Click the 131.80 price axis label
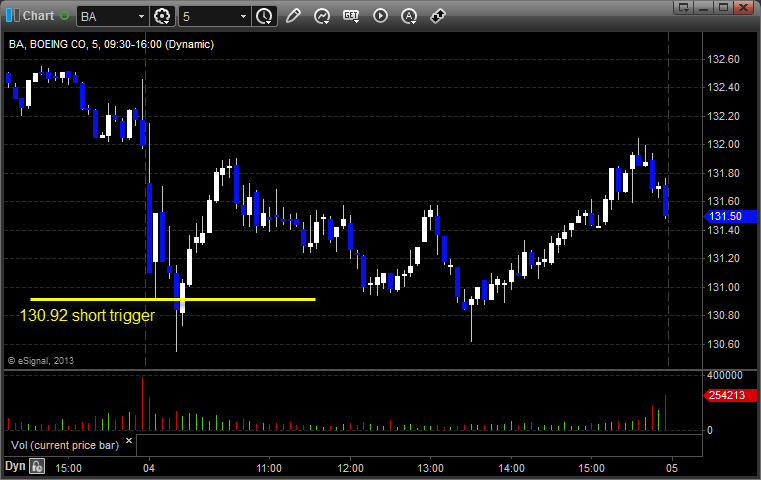 point(723,173)
